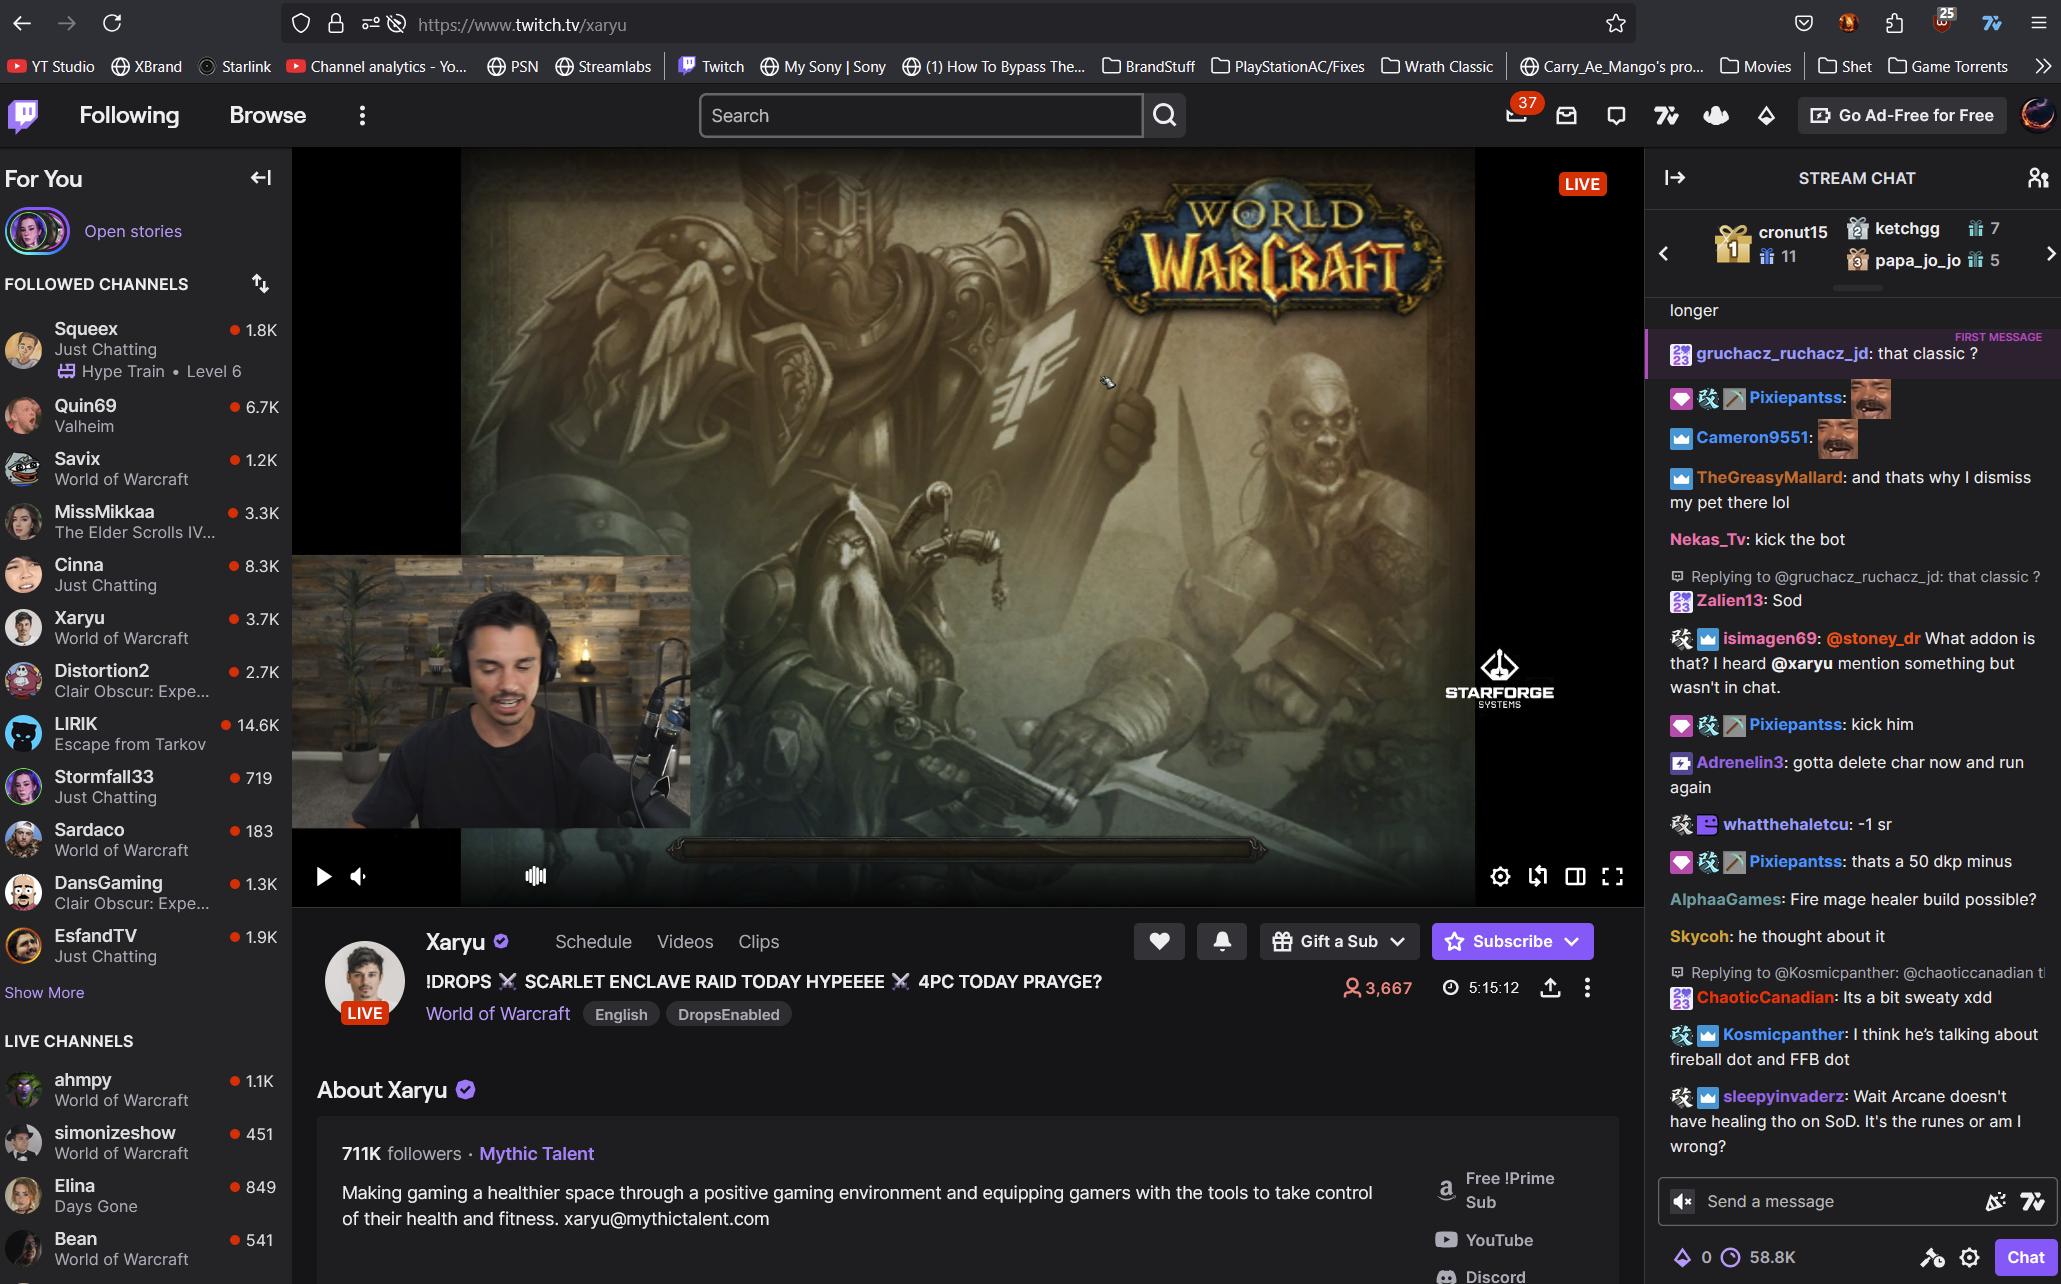2061x1284 pixels.
Task: Toggle the chat sound icon left of message box
Action: pos(1683,1201)
